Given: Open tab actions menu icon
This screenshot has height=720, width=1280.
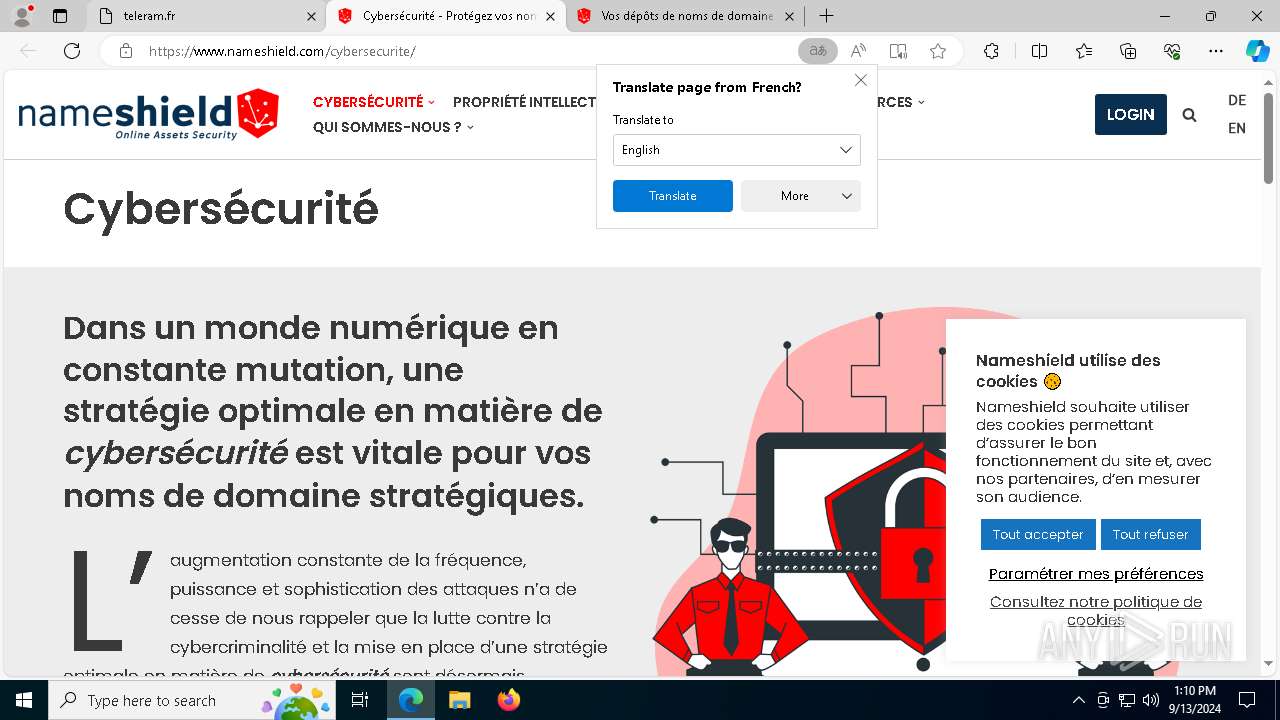Looking at the screenshot, I should tap(60, 16).
